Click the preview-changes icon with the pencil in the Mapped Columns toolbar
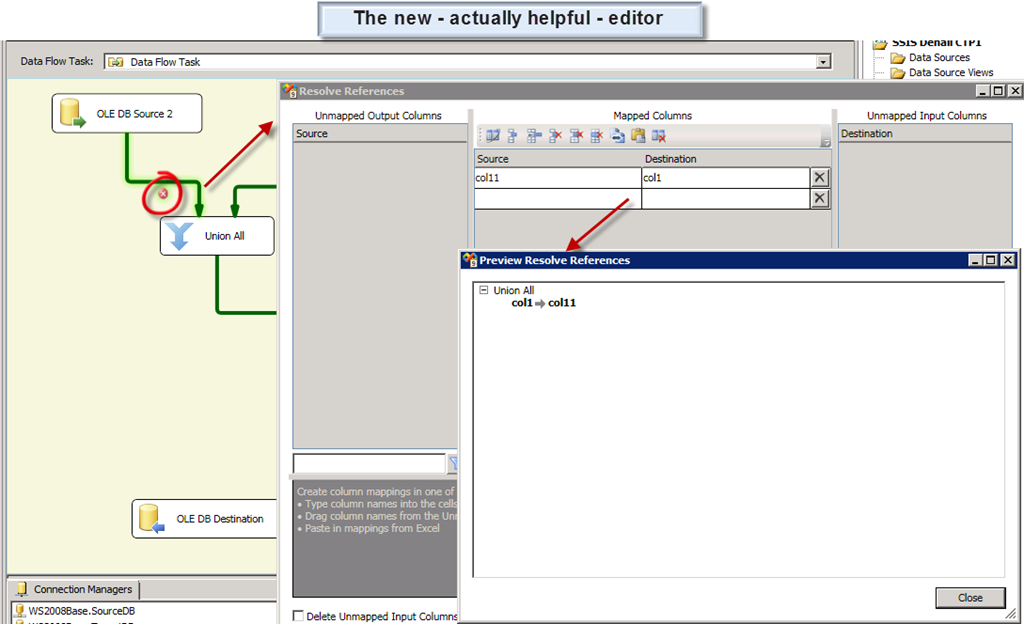 pyautogui.click(x=493, y=136)
